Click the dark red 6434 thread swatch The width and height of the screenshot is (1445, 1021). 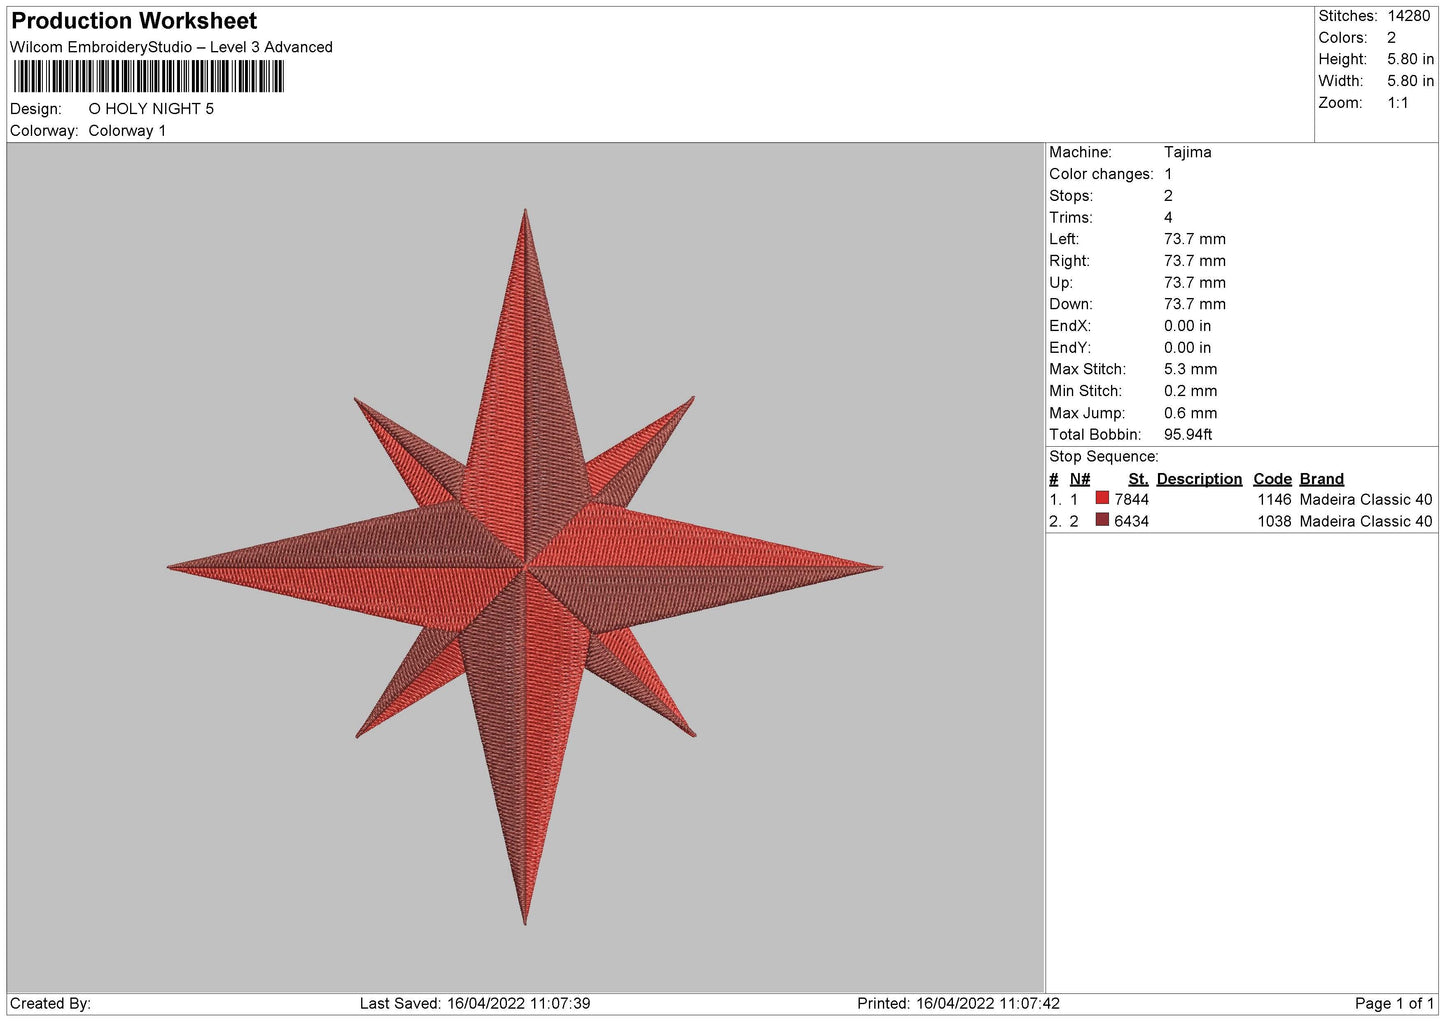tap(1102, 520)
